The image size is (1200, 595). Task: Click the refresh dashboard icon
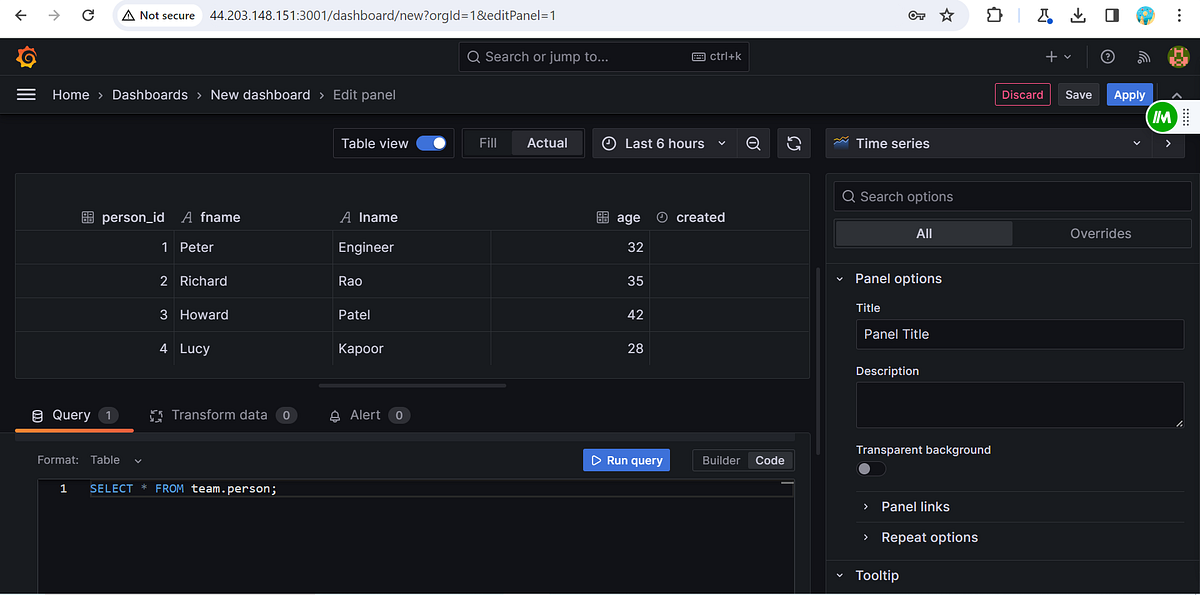[x=794, y=142]
